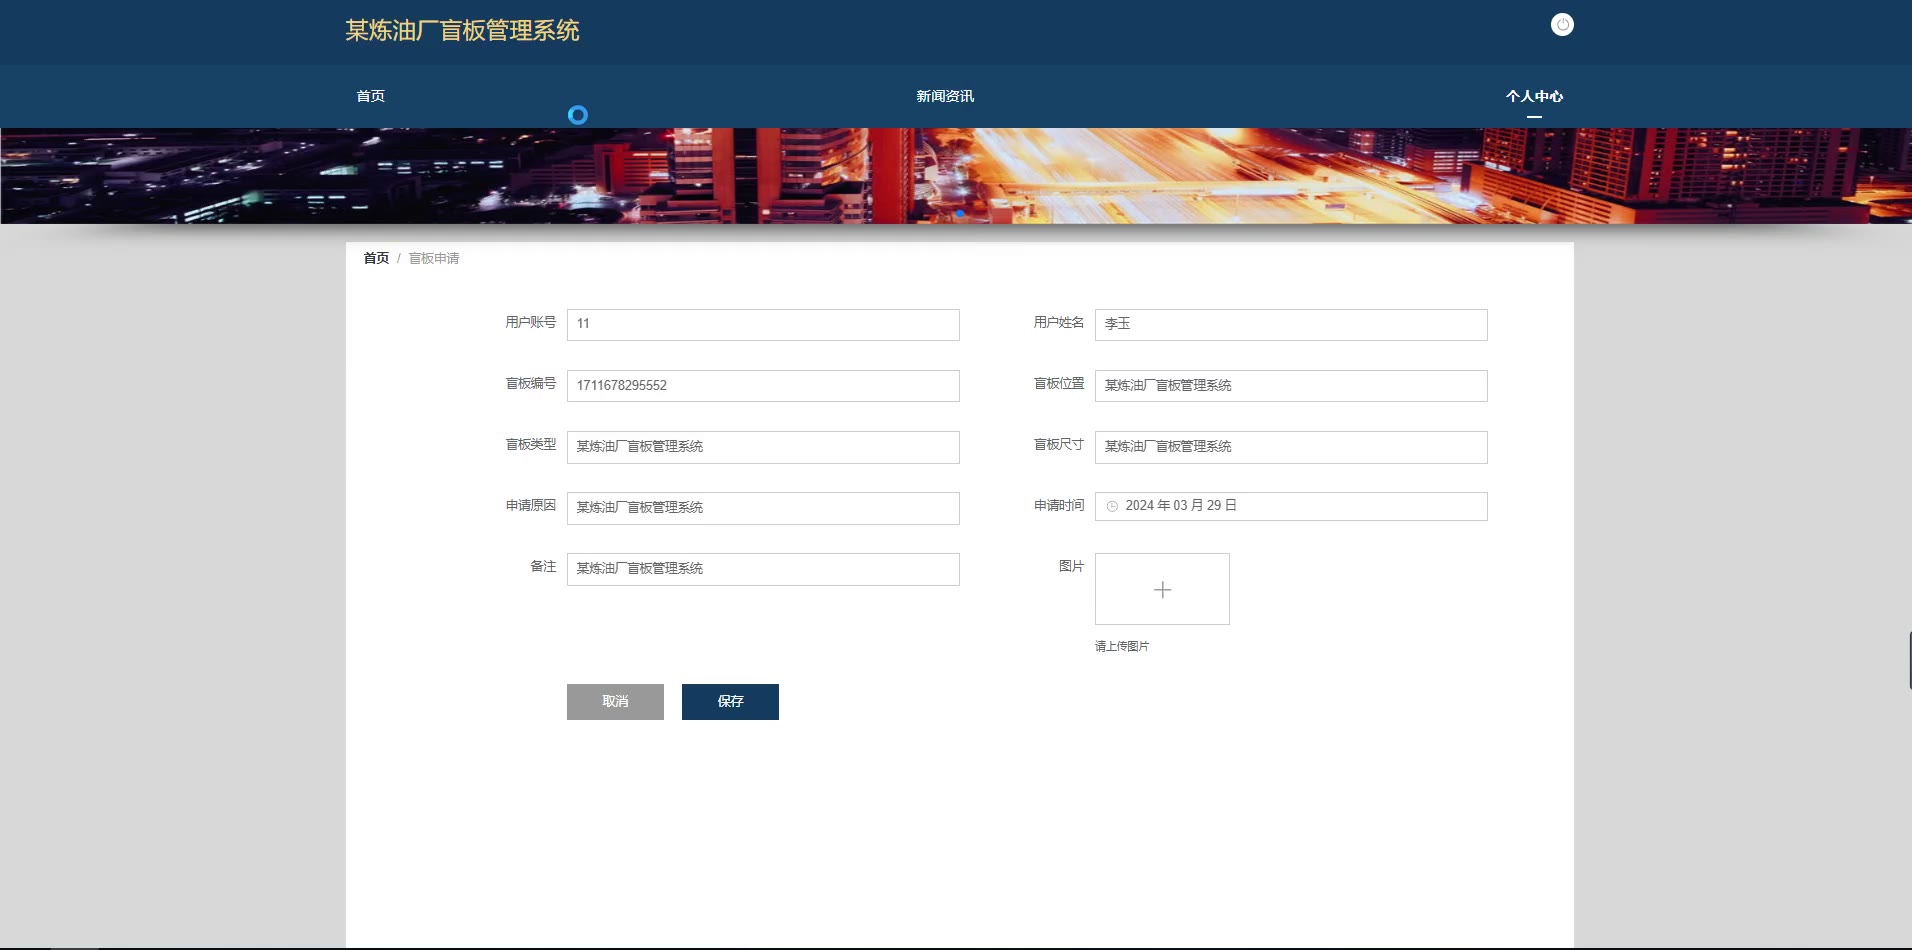Click the 取消 button
Viewport: 1912px width, 950px height.
click(x=615, y=702)
